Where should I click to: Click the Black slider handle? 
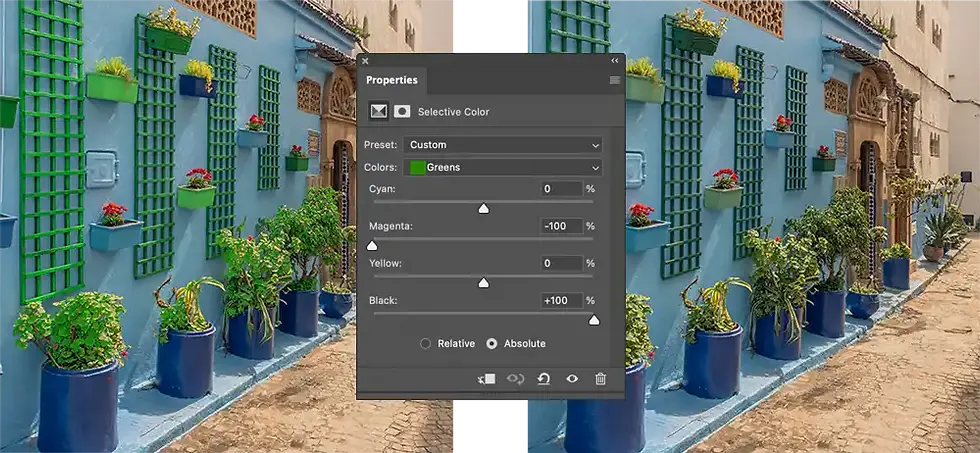[x=594, y=320]
